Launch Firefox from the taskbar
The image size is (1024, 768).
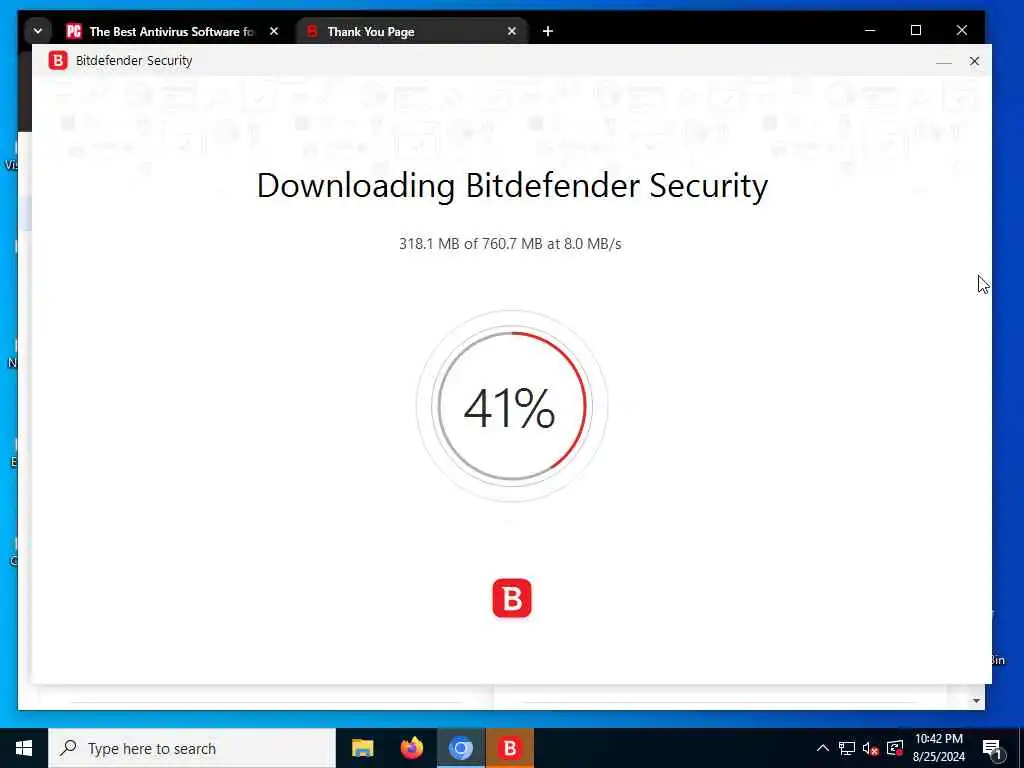pyautogui.click(x=411, y=748)
